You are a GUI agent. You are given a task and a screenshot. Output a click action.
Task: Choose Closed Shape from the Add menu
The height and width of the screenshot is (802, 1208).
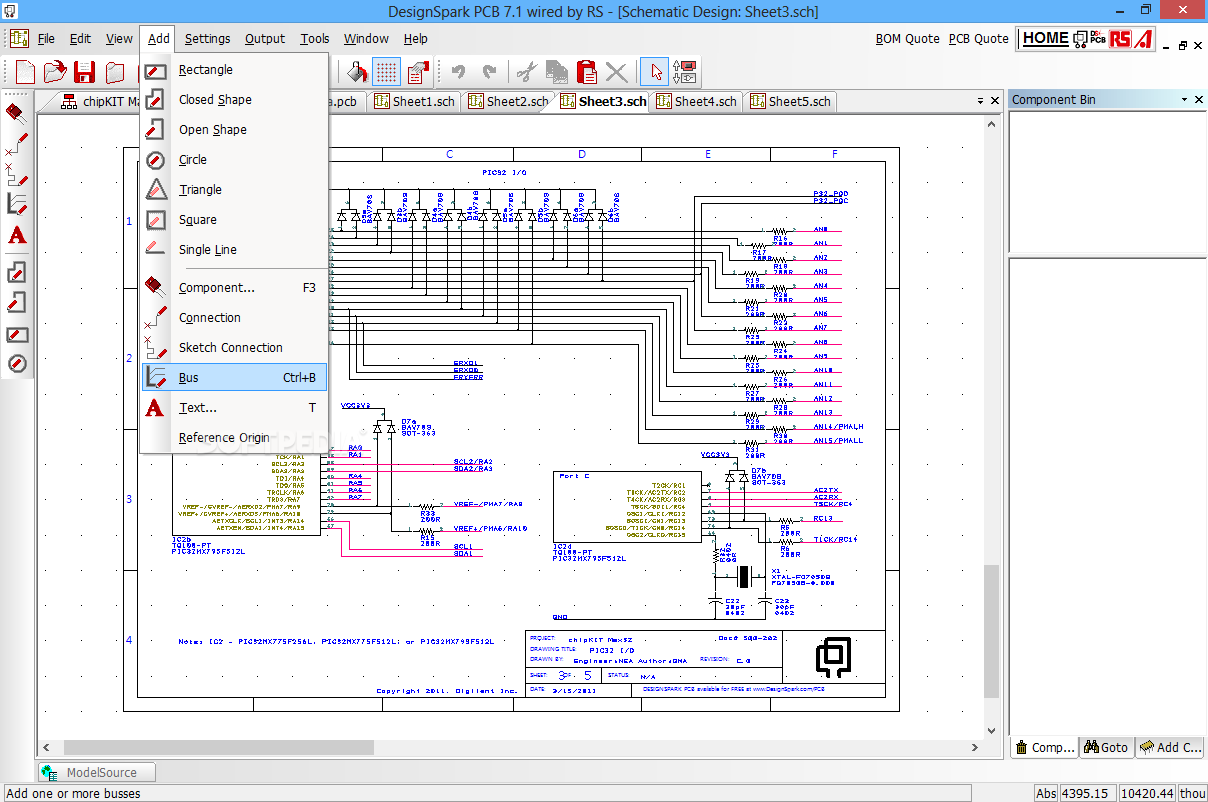click(x=234, y=100)
